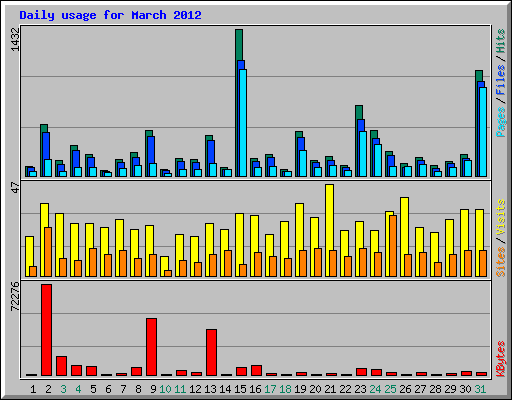Image resolution: width=512 pixels, height=400 pixels.
Task: Click the Hits legend label
Action: pos(501,41)
